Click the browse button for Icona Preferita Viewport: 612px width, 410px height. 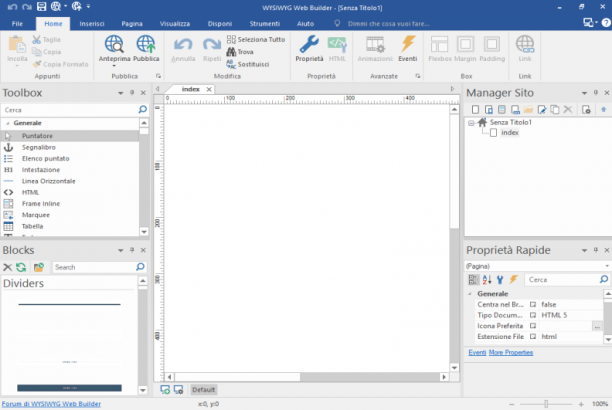pyautogui.click(x=597, y=326)
